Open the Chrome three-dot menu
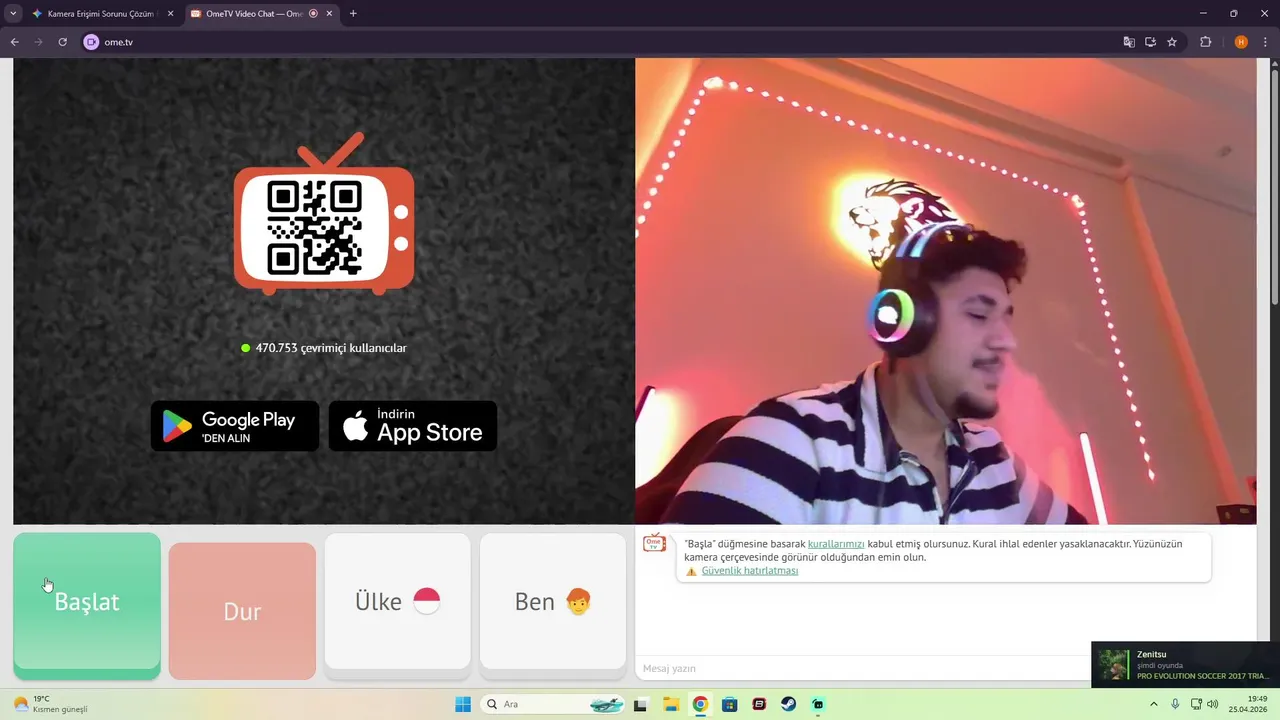1280x720 pixels. click(x=1265, y=42)
